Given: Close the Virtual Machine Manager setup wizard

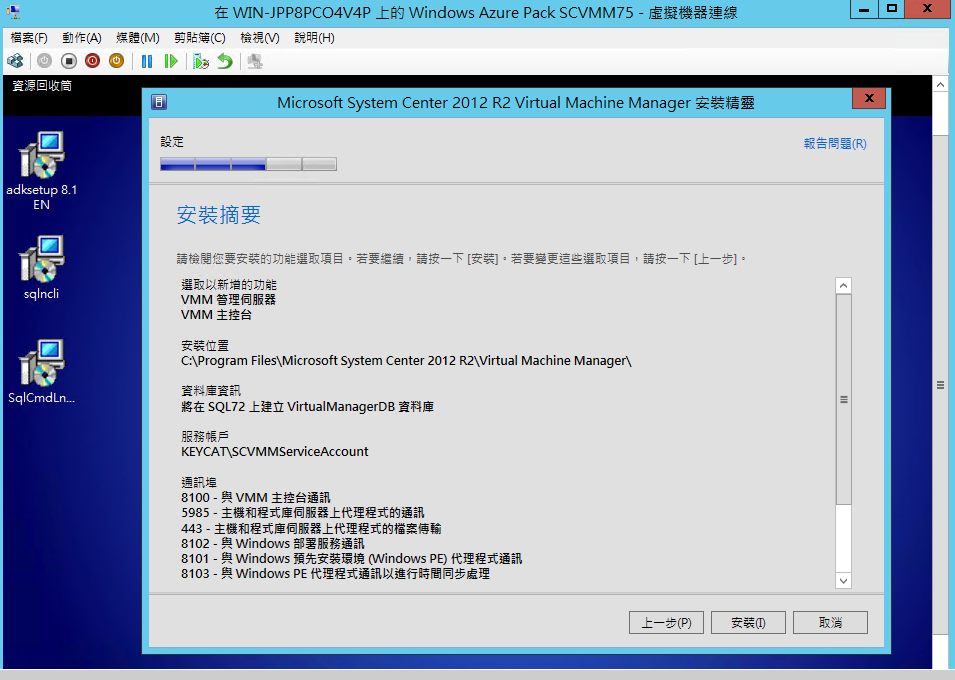Looking at the screenshot, I should (x=869, y=98).
